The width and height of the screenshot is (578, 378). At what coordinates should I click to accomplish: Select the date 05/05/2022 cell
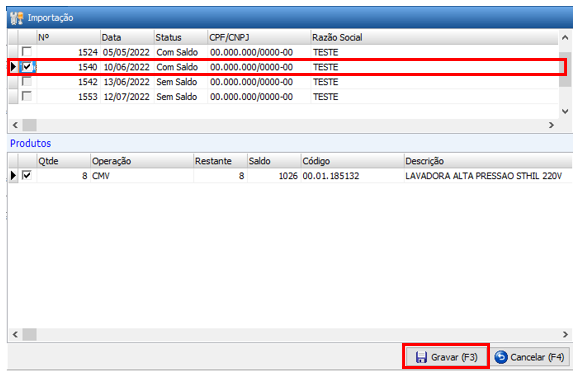pyautogui.click(x=127, y=52)
